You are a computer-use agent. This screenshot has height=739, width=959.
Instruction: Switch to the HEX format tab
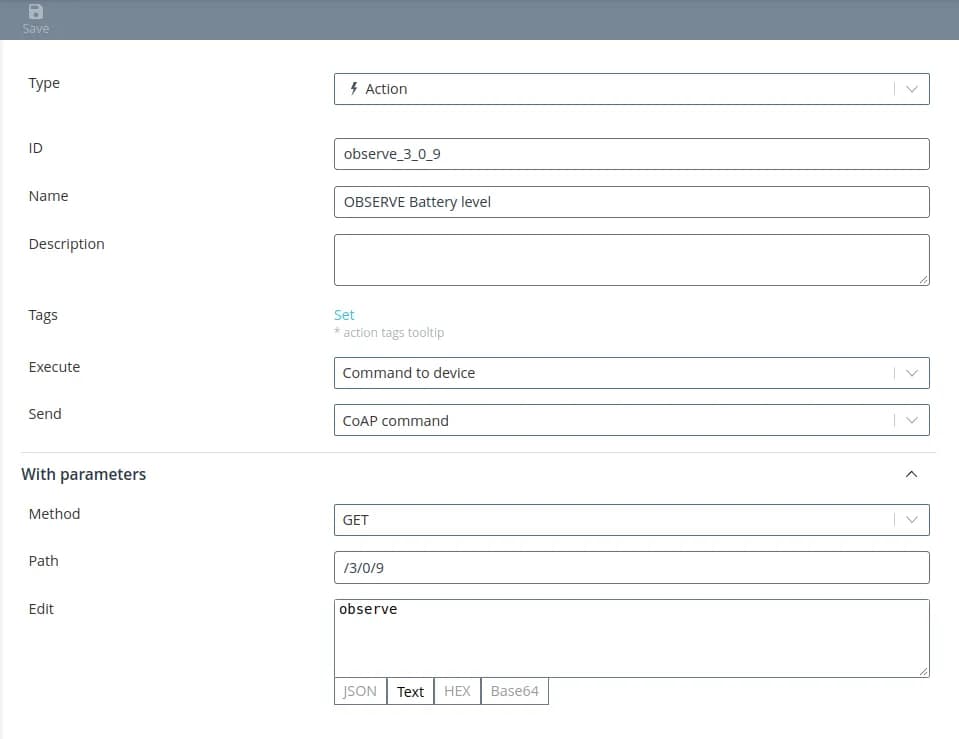[457, 691]
